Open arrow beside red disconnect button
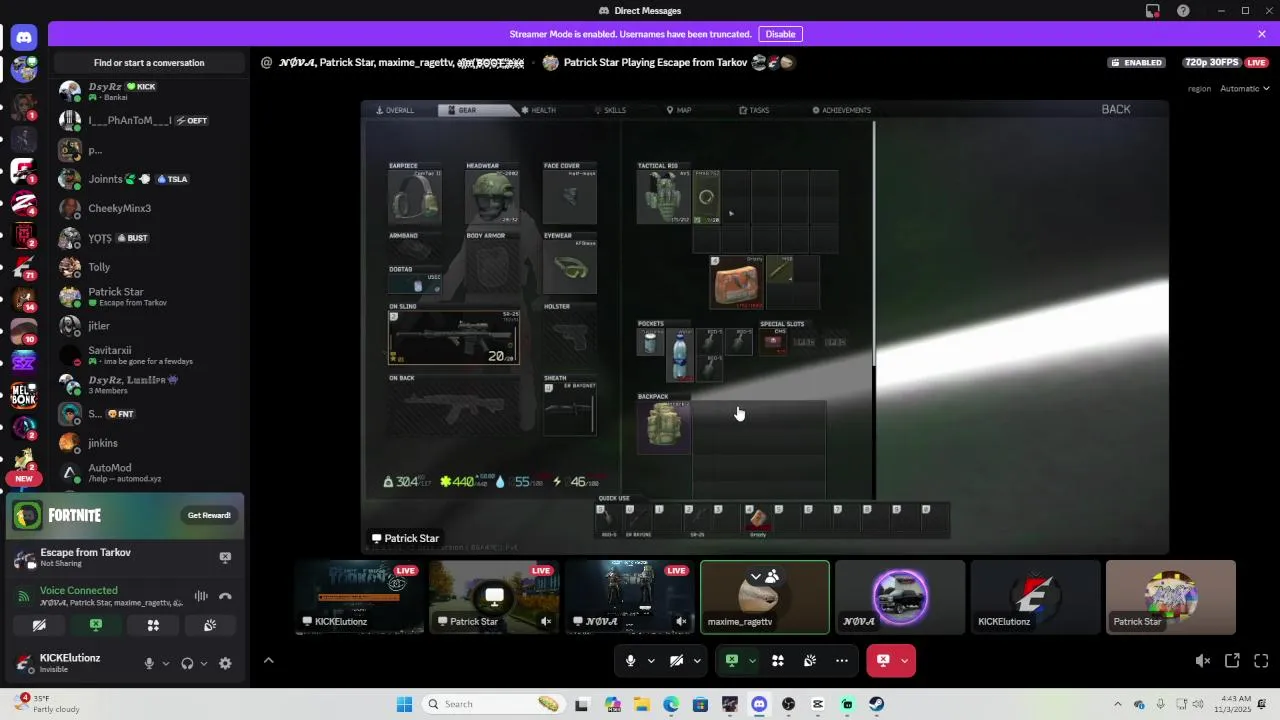1280x720 pixels. [x=905, y=661]
